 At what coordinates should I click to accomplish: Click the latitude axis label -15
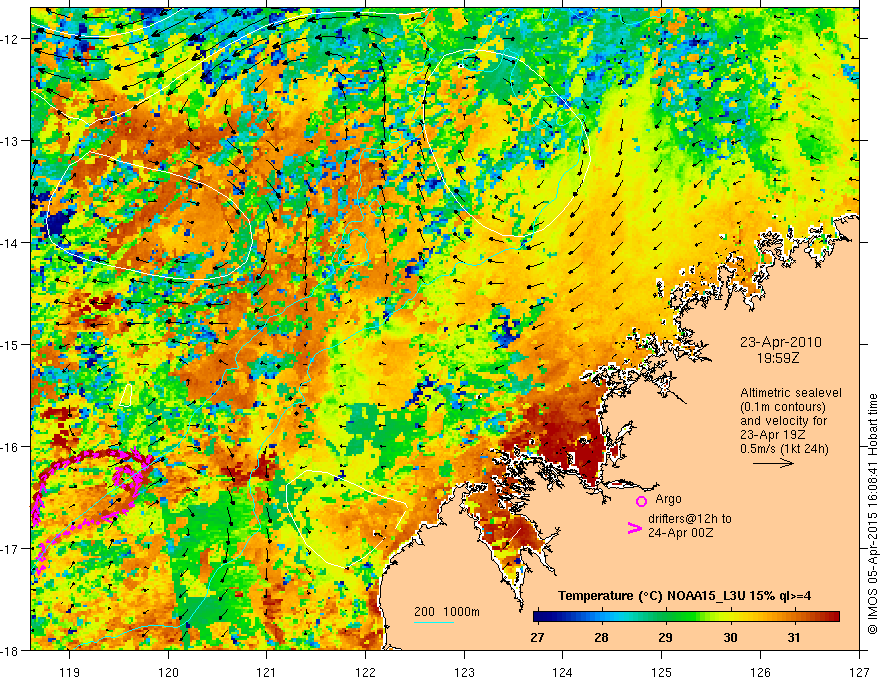(12, 344)
